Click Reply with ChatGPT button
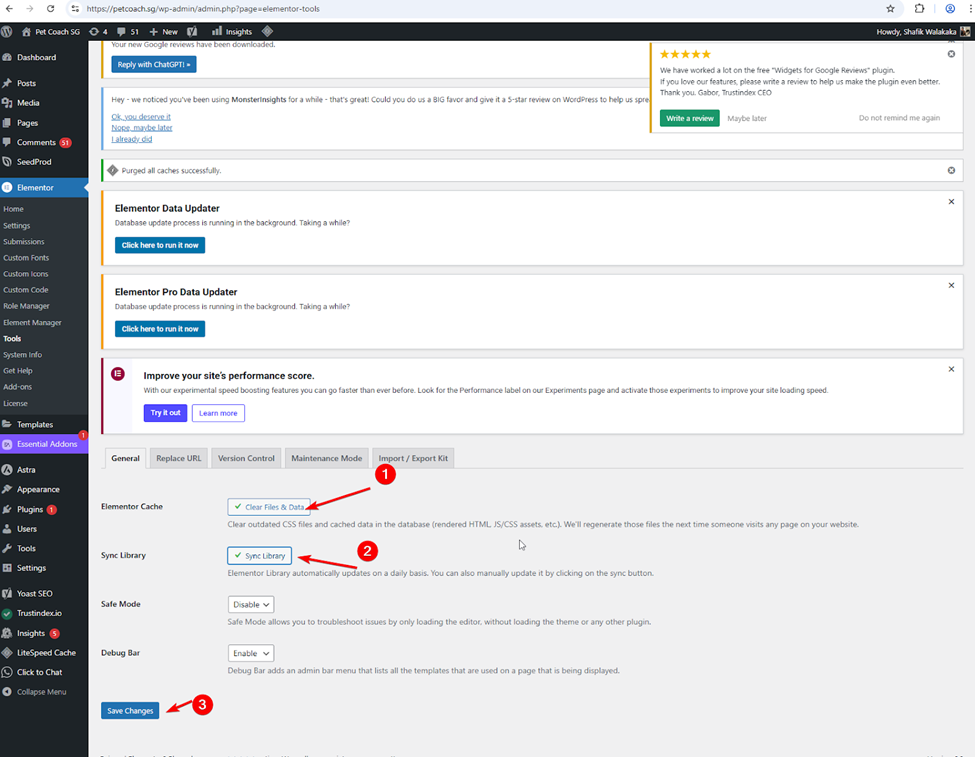Image resolution: width=975 pixels, height=757 pixels. (154, 65)
